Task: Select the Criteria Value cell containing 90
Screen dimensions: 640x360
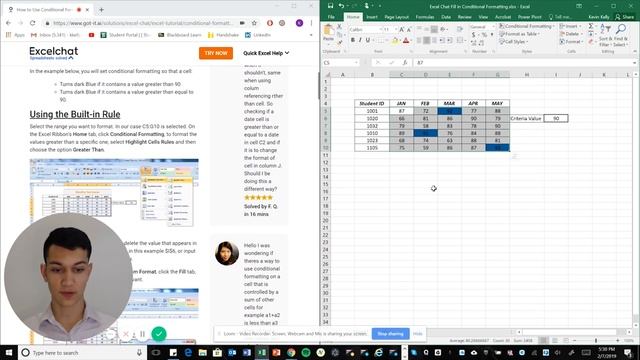Action: [556, 118]
